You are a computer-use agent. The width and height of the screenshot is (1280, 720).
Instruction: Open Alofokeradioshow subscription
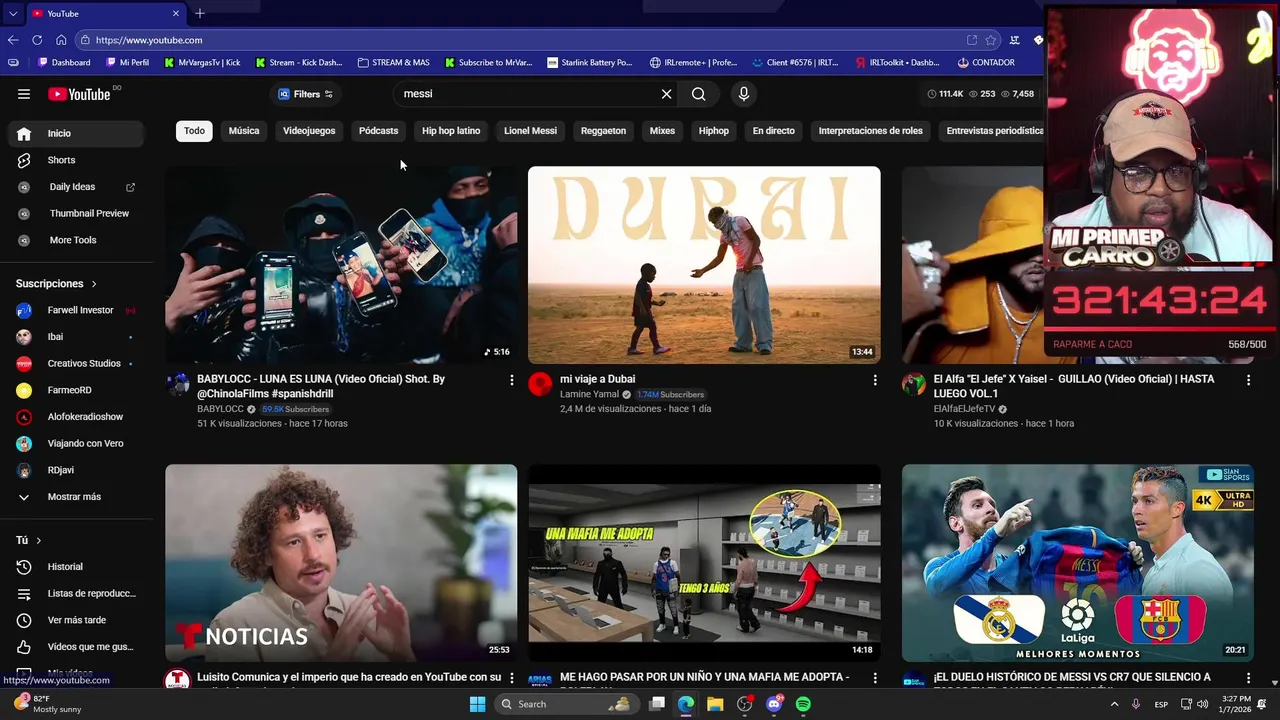(x=76, y=417)
